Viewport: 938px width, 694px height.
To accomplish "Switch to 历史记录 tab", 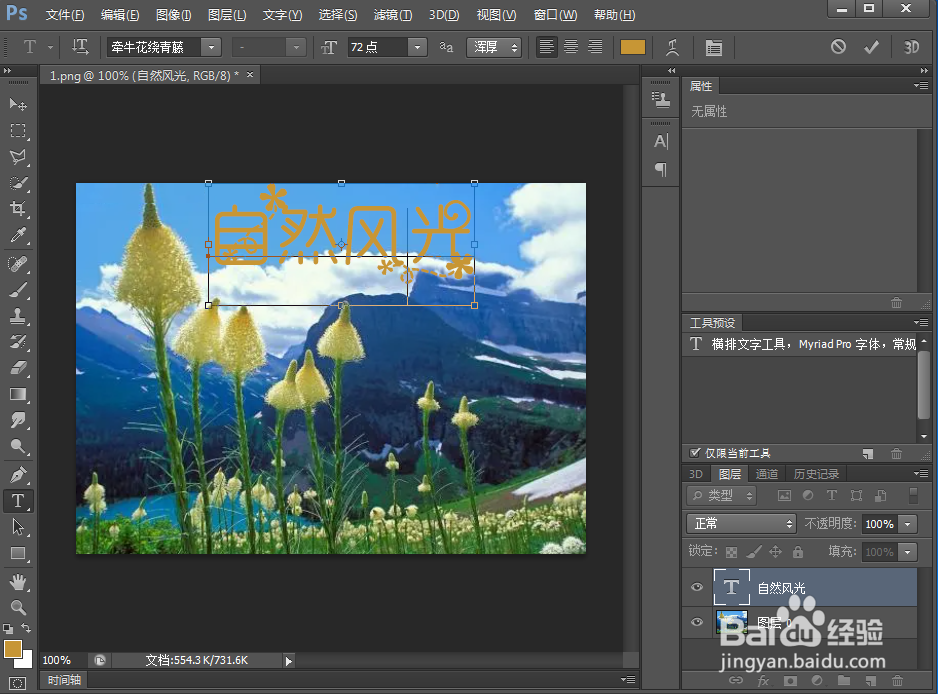I will [x=816, y=474].
